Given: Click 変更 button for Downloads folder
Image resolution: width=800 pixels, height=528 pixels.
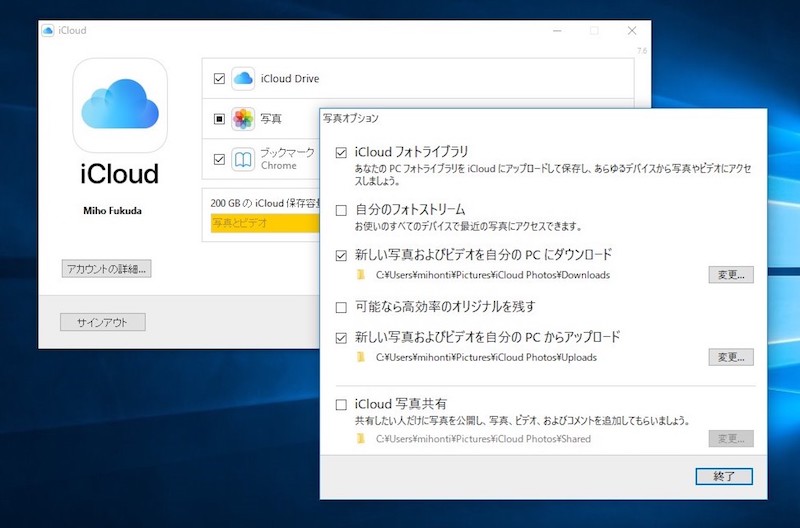Looking at the screenshot, I should coord(731,275).
